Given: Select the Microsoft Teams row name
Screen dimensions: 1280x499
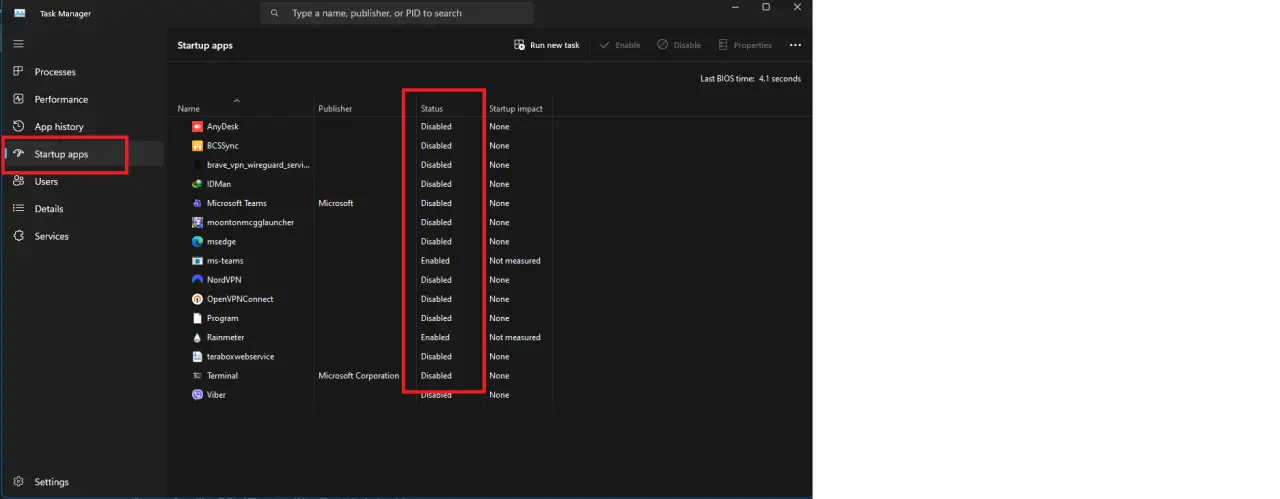Looking at the screenshot, I should pos(237,203).
